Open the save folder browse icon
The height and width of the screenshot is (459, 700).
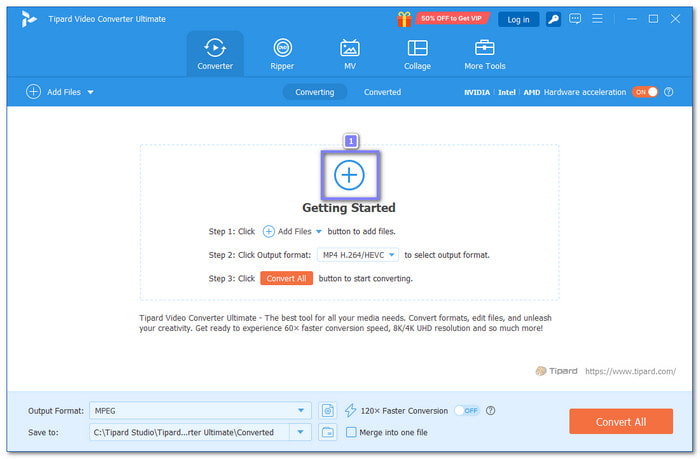328,432
